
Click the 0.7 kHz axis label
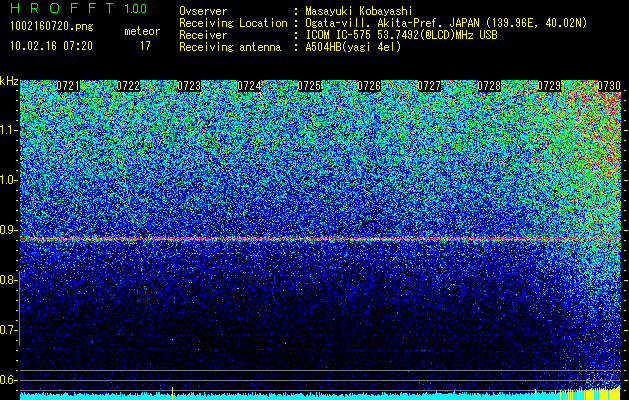7,330
